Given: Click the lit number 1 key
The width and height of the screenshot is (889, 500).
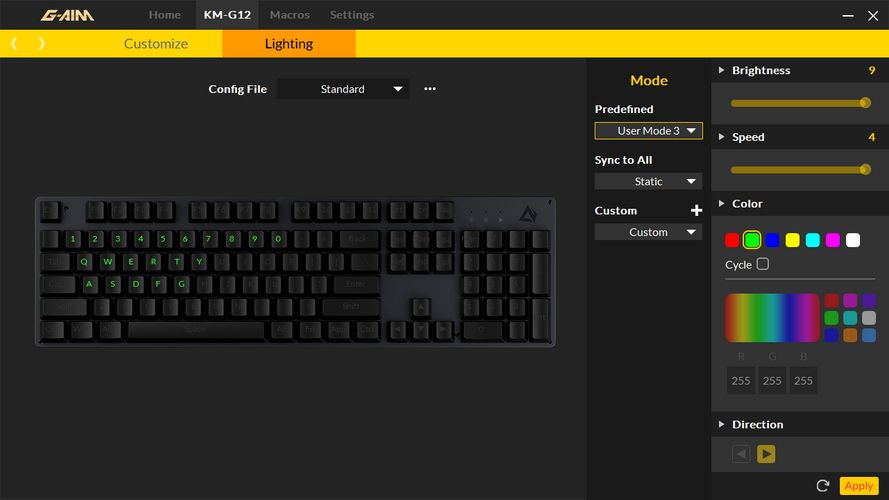Looking at the screenshot, I should tap(73, 239).
